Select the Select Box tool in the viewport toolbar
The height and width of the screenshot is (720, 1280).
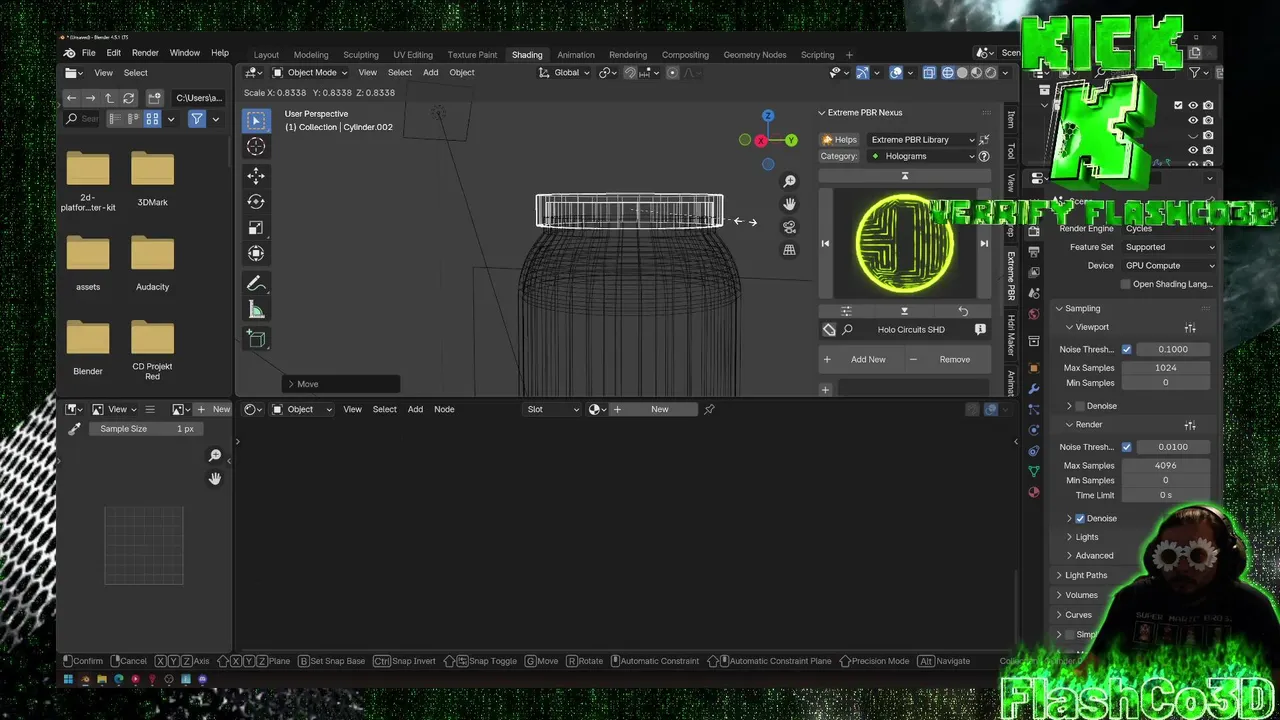click(x=256, y=120)
